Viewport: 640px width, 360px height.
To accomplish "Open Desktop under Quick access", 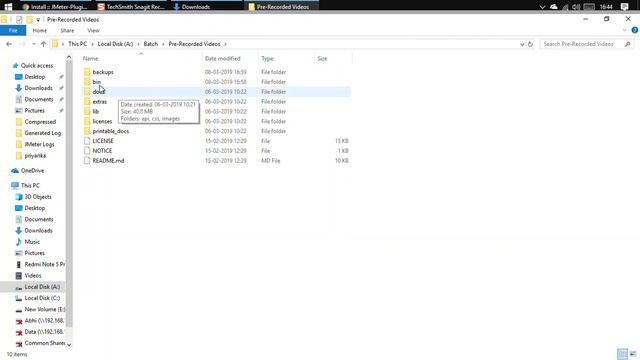I will tap(35, 77).
